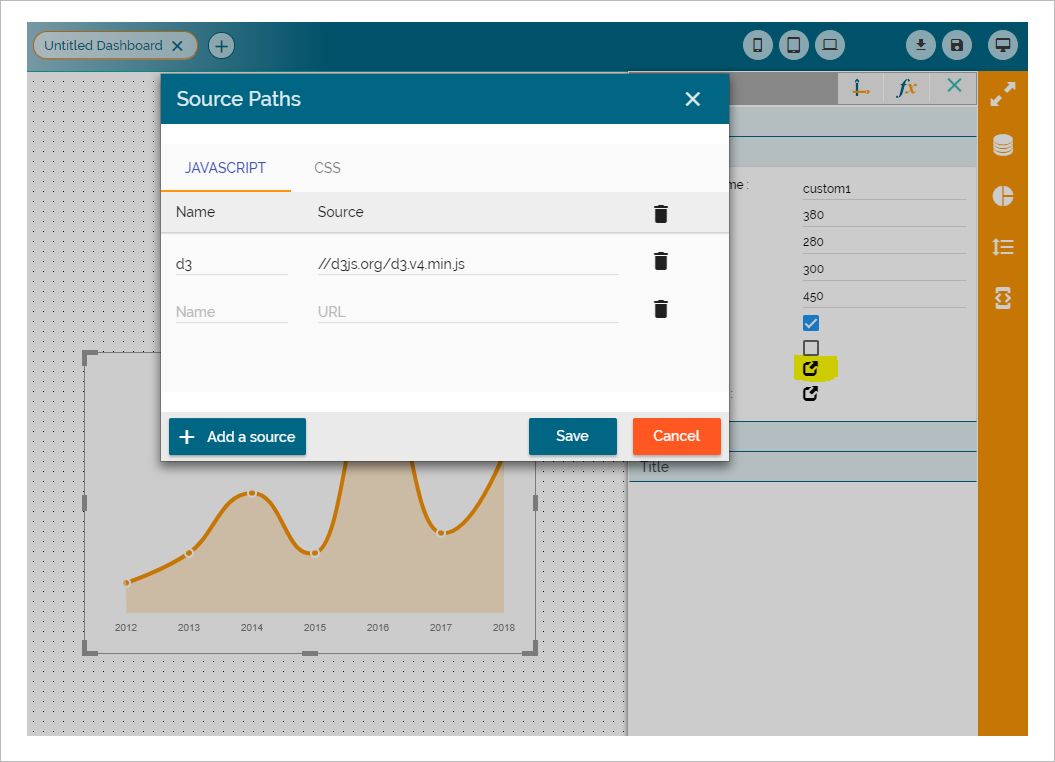Viewport: 1055px width, 762px height.
Task: Open the preview monitor icon
Action: pos(1003,45)
